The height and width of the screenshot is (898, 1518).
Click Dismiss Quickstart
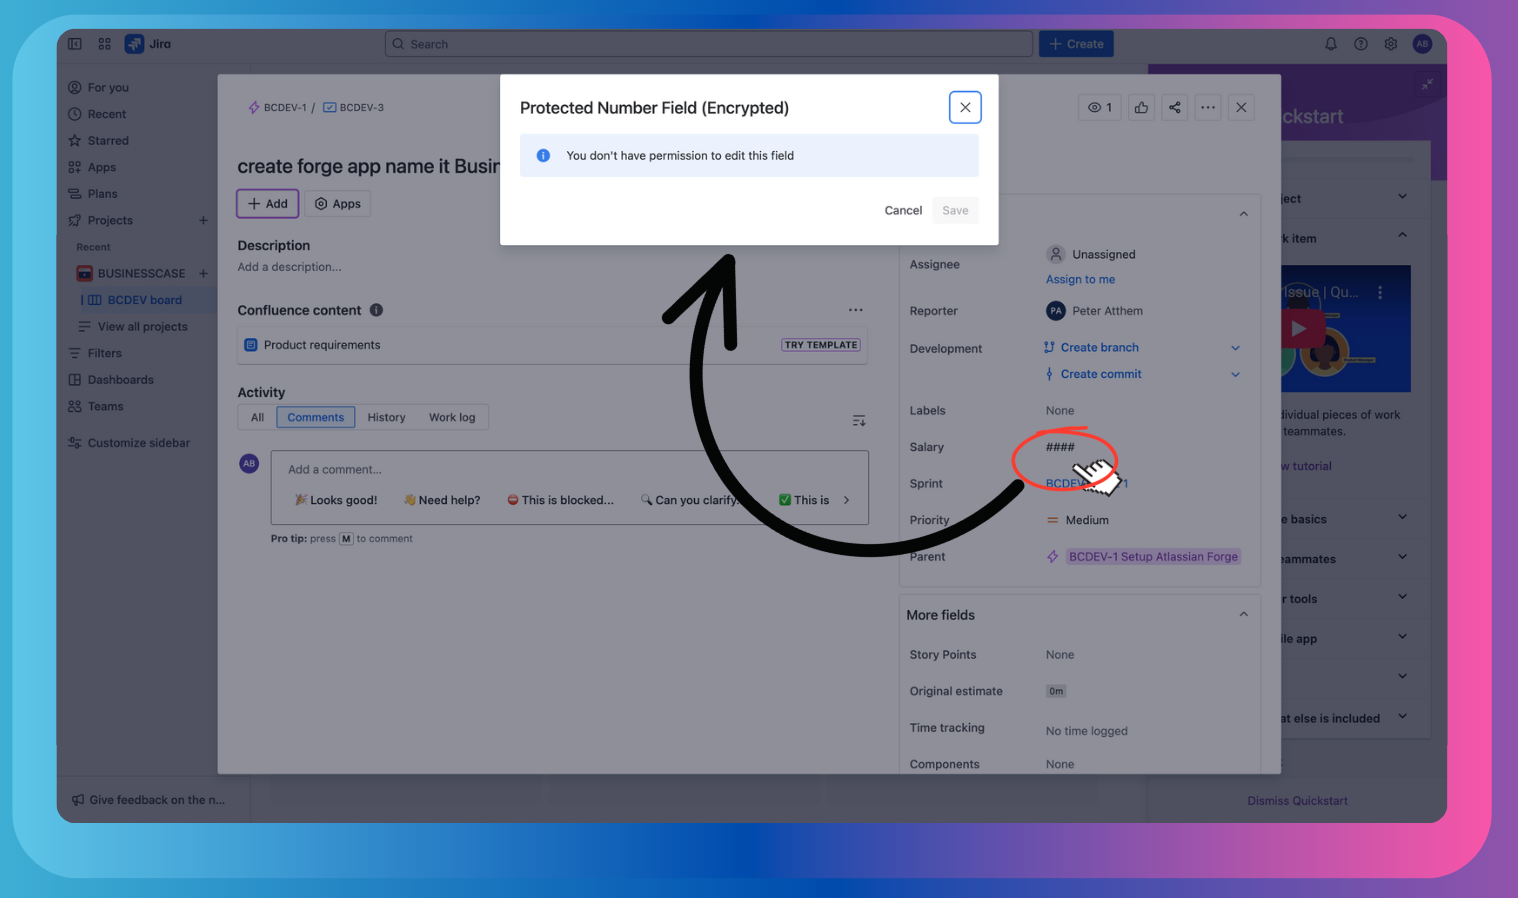point(1297,801)
